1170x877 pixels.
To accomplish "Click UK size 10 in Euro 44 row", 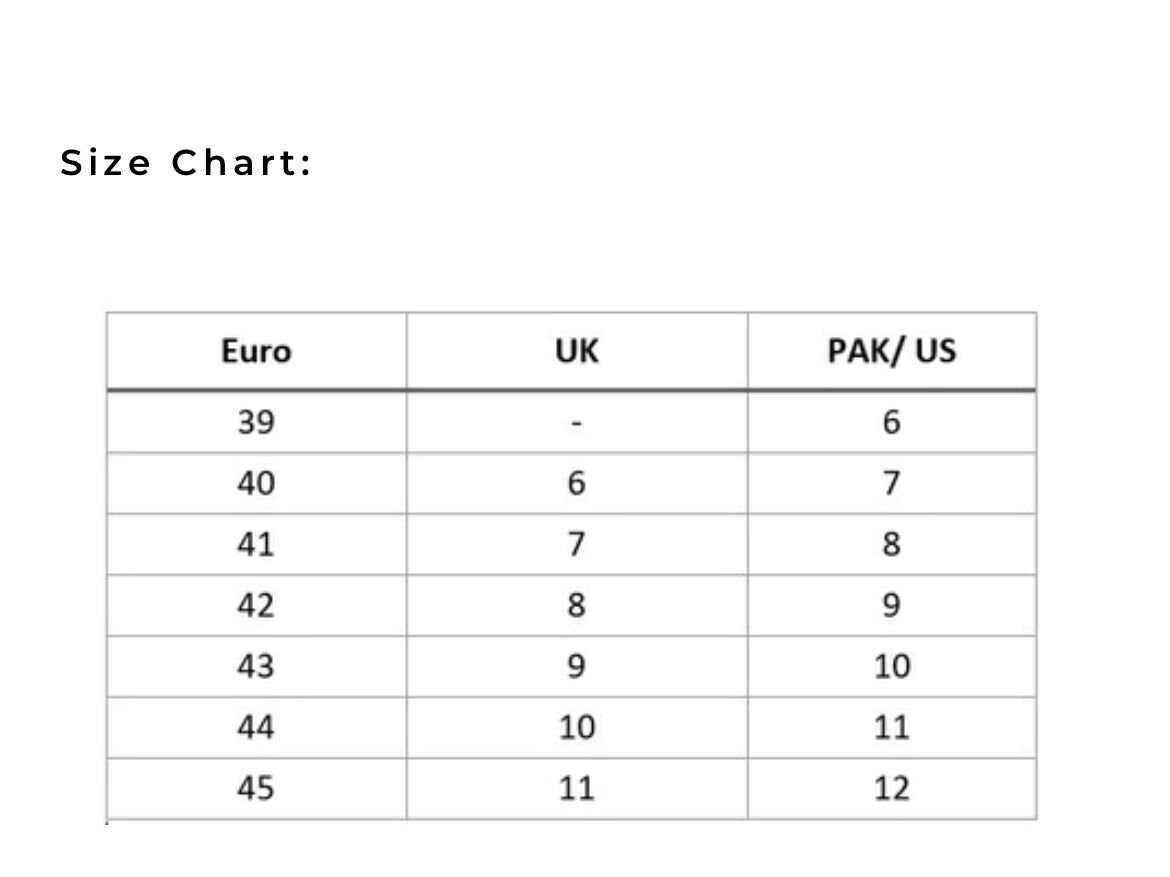I will pyautogui.click(x=576, y=728).
